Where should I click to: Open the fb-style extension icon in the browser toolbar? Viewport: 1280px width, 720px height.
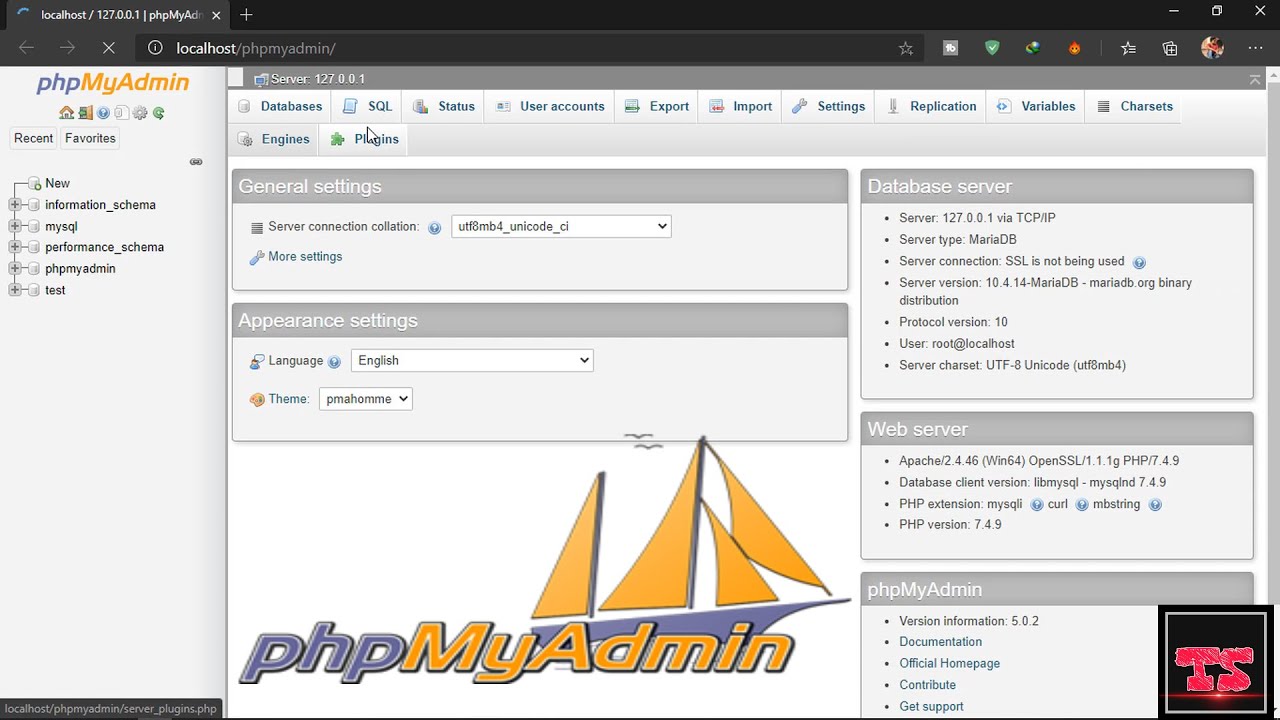(x=950, y=48)
